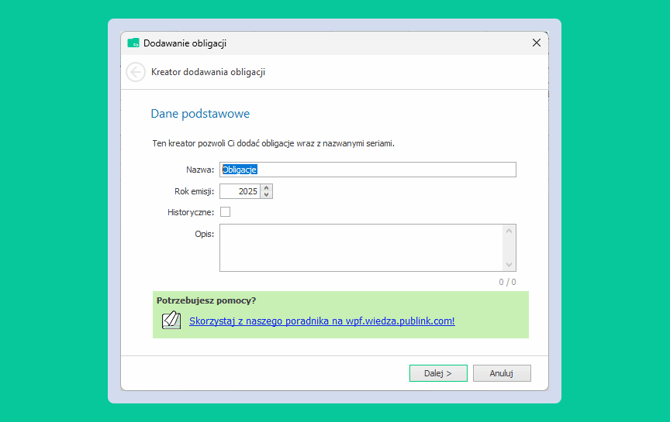Screen dimensions: 670x422
Task: Click the guide book icon in help box
Action: pos(171,320)
